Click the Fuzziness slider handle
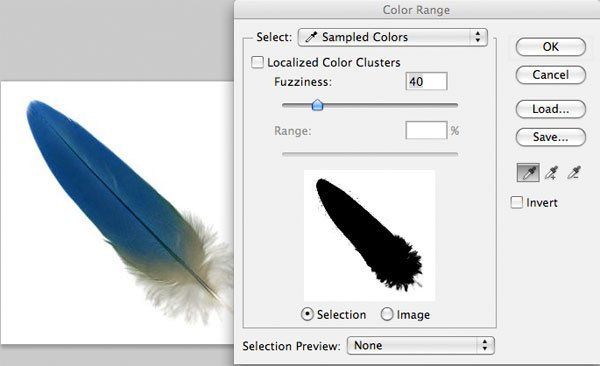The width and height of the screenshot is (600, 366). pos(317,105)
